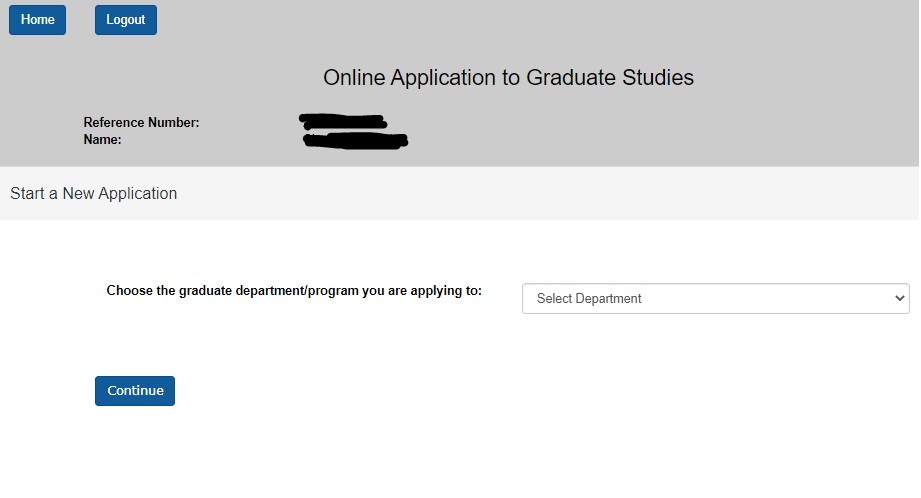This screenshot has width=921, height=498.
Task: Click the "applying to:" text beside dropdown
Action: tap(446, 291)
